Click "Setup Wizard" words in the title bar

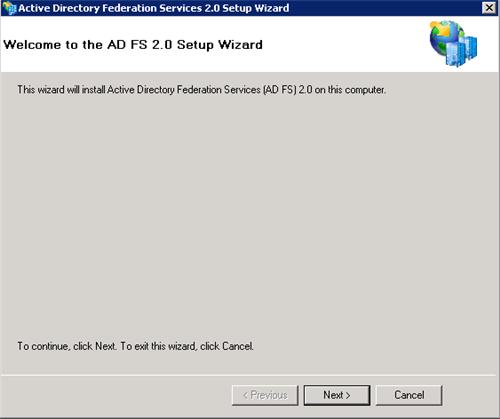pyautogui.click(x=256, y=8)
